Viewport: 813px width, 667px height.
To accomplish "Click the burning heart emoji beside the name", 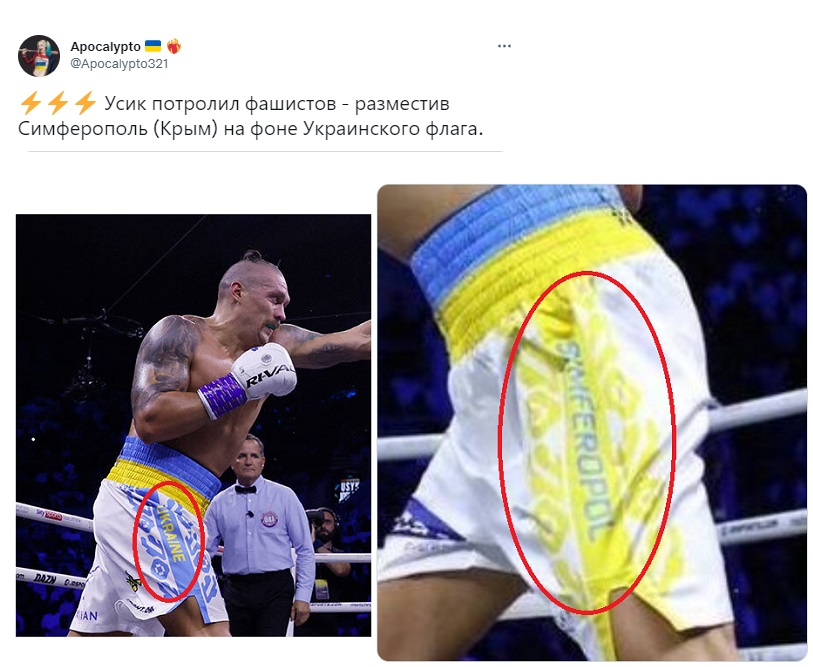I will click(x=174, y=46).
